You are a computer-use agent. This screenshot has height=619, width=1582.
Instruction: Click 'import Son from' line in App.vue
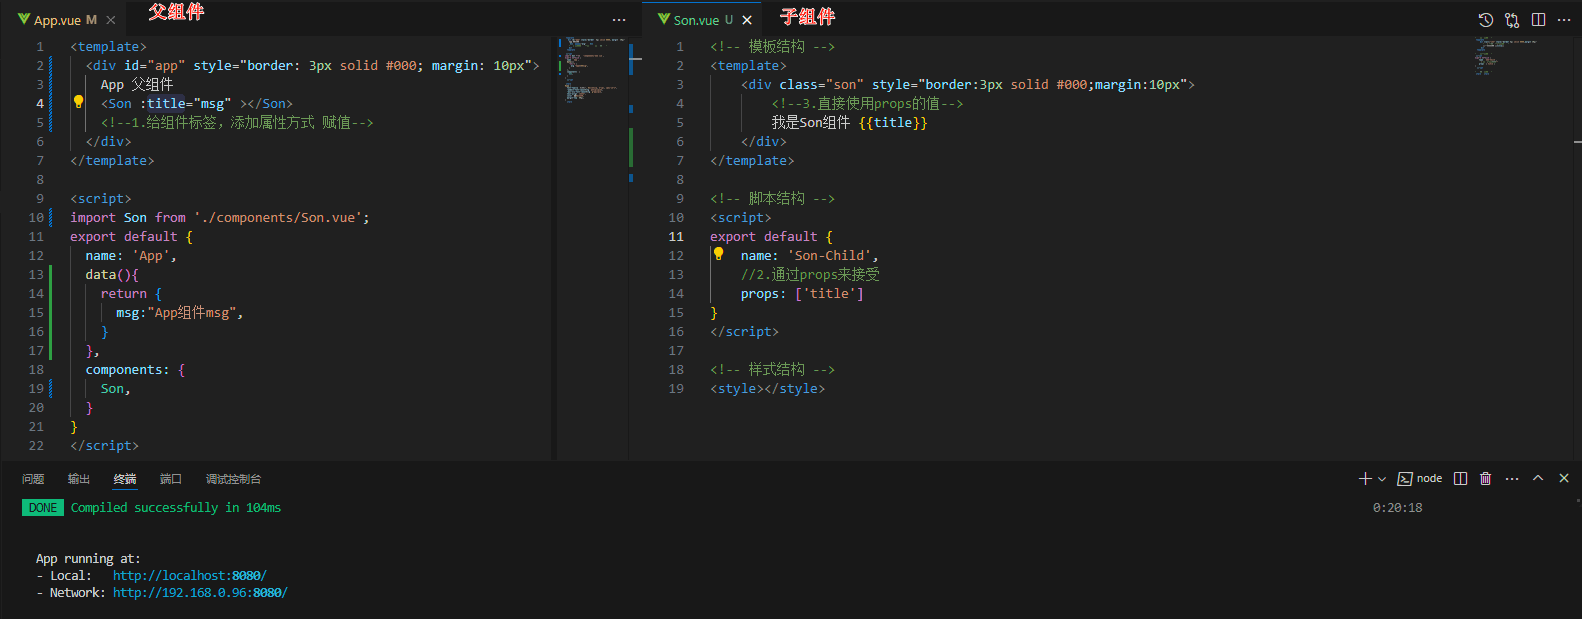(220, 217)
